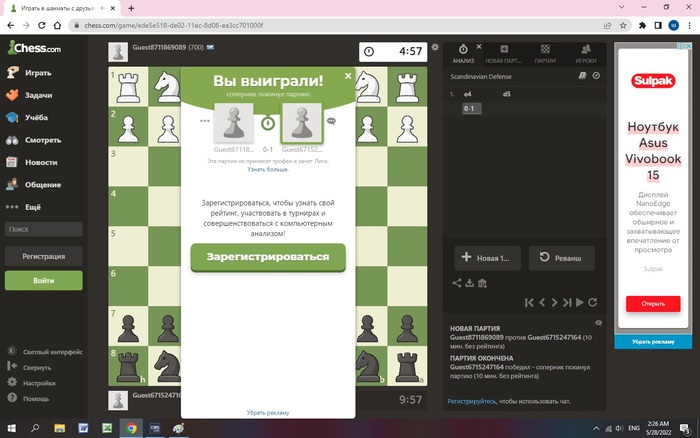Click the Chess.com logo
700x438 pixels.
pos(34,48)
